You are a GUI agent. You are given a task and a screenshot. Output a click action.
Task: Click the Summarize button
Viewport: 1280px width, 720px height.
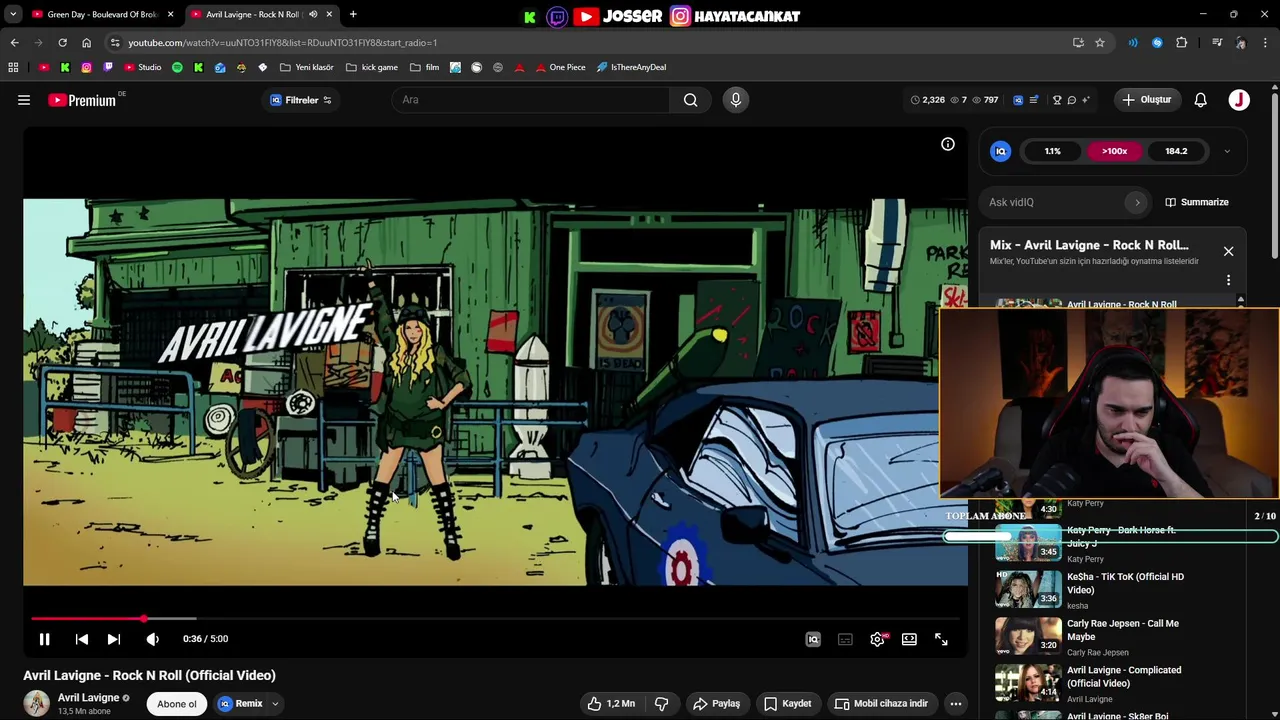pos(1197,202)
